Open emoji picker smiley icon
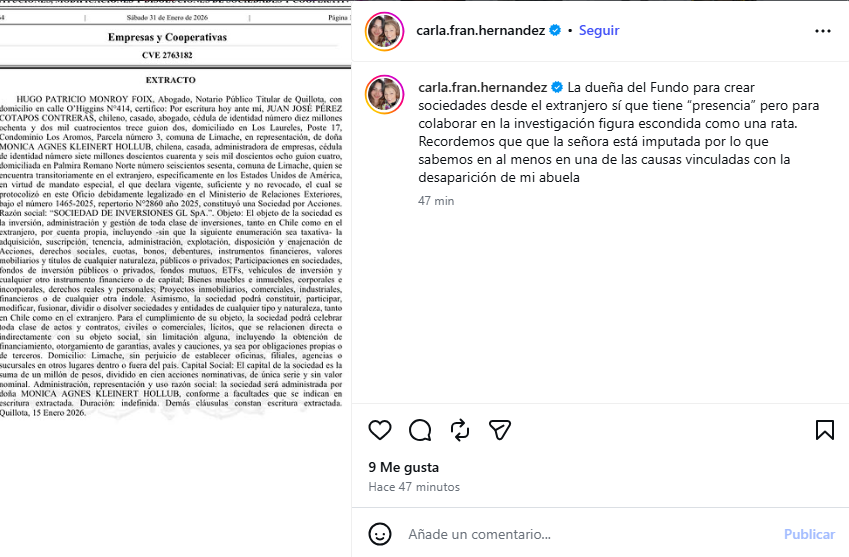 380,534
